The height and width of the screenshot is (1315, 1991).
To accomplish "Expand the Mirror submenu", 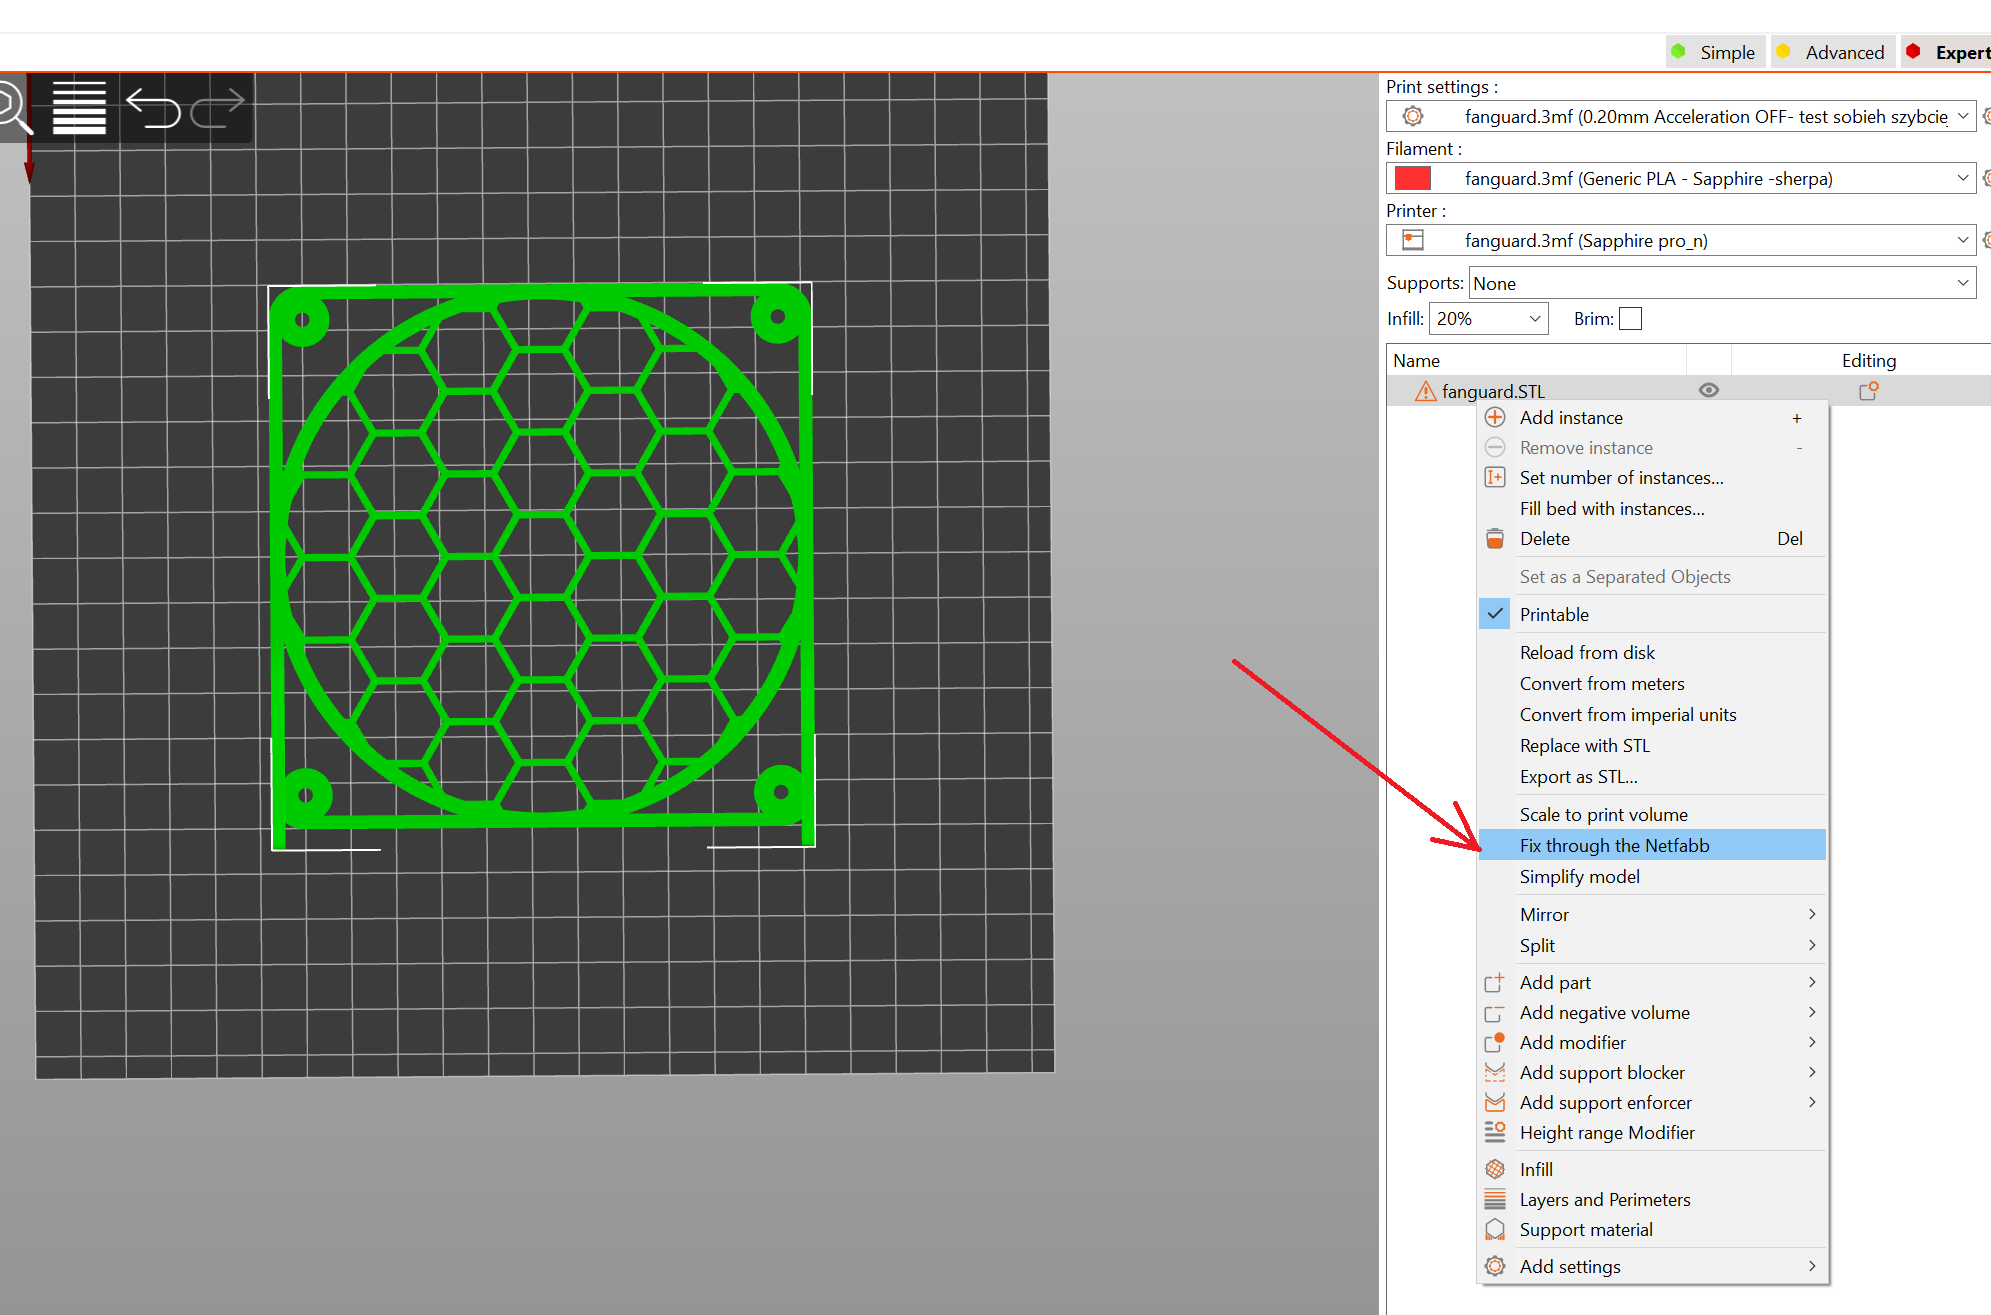I will point(1544,914).
